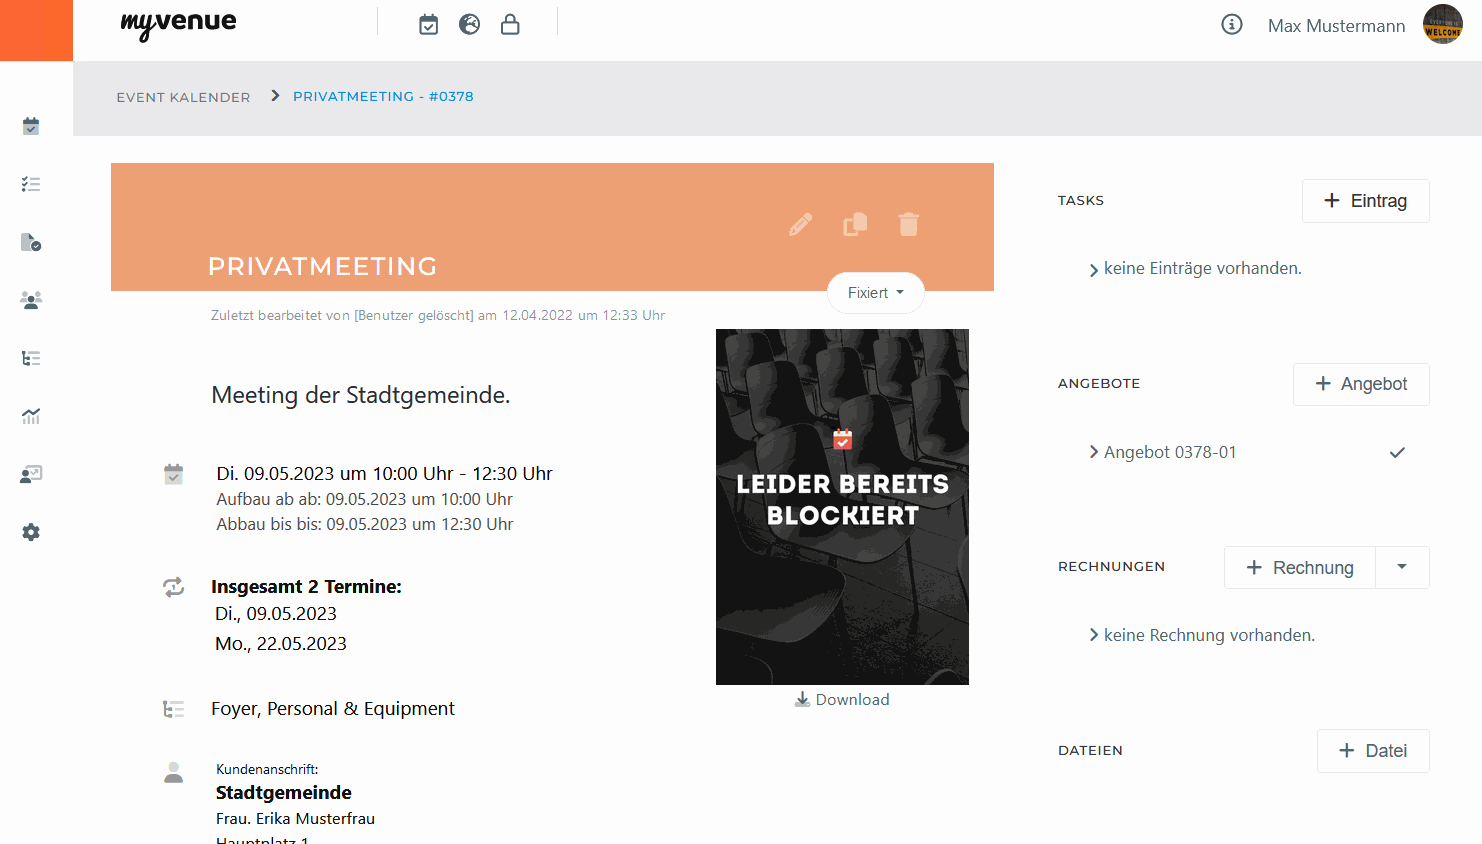
Task: Open the Fixiert status dropdown
Action: pos(875,293)
